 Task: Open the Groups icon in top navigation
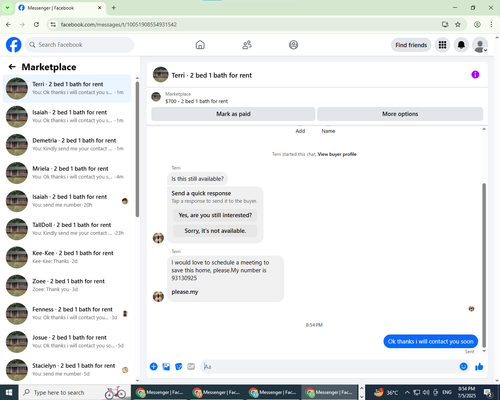293,45
